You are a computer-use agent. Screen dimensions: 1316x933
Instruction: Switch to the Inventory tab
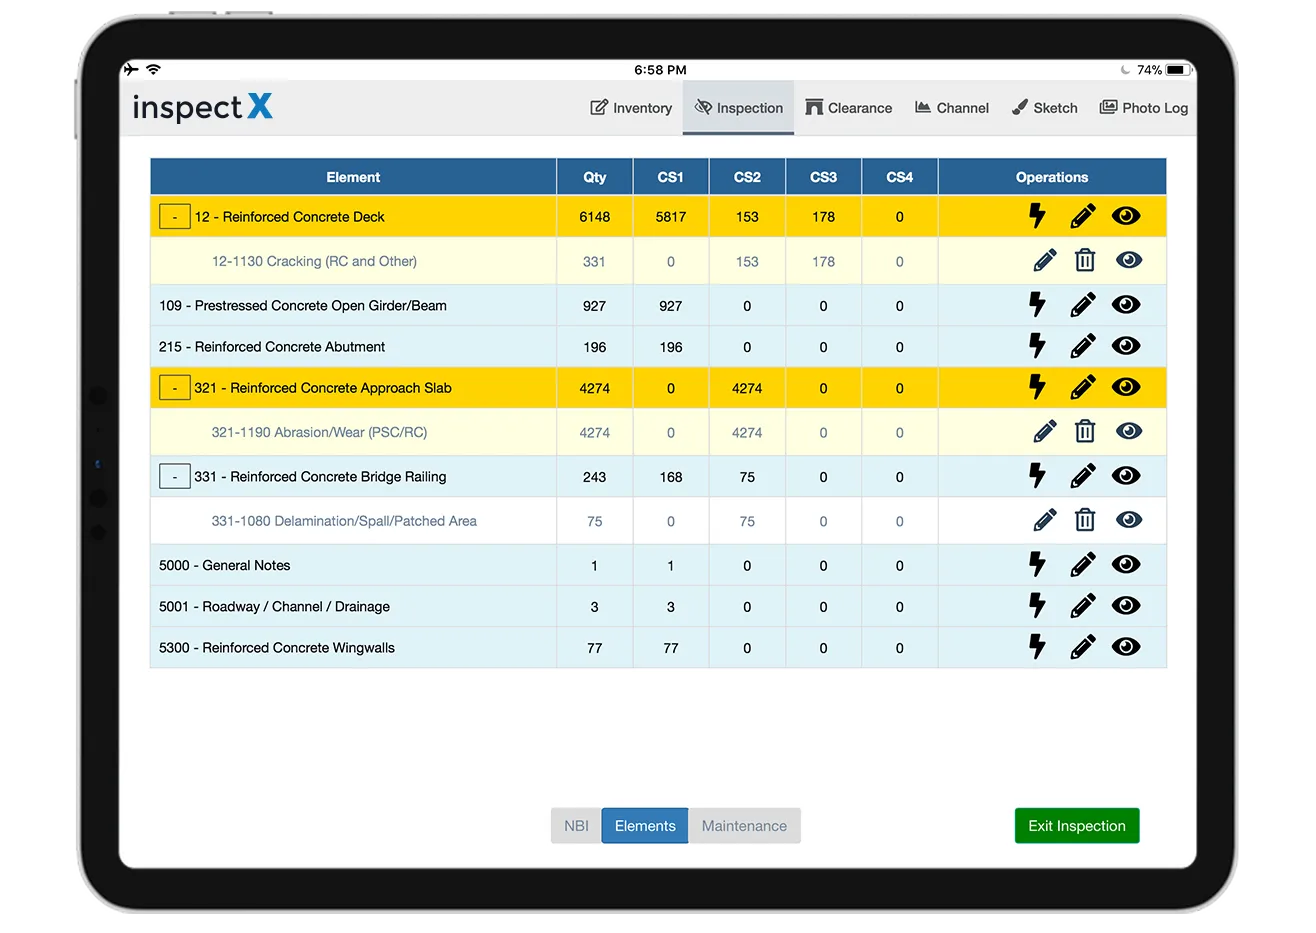tap(631, 107)
